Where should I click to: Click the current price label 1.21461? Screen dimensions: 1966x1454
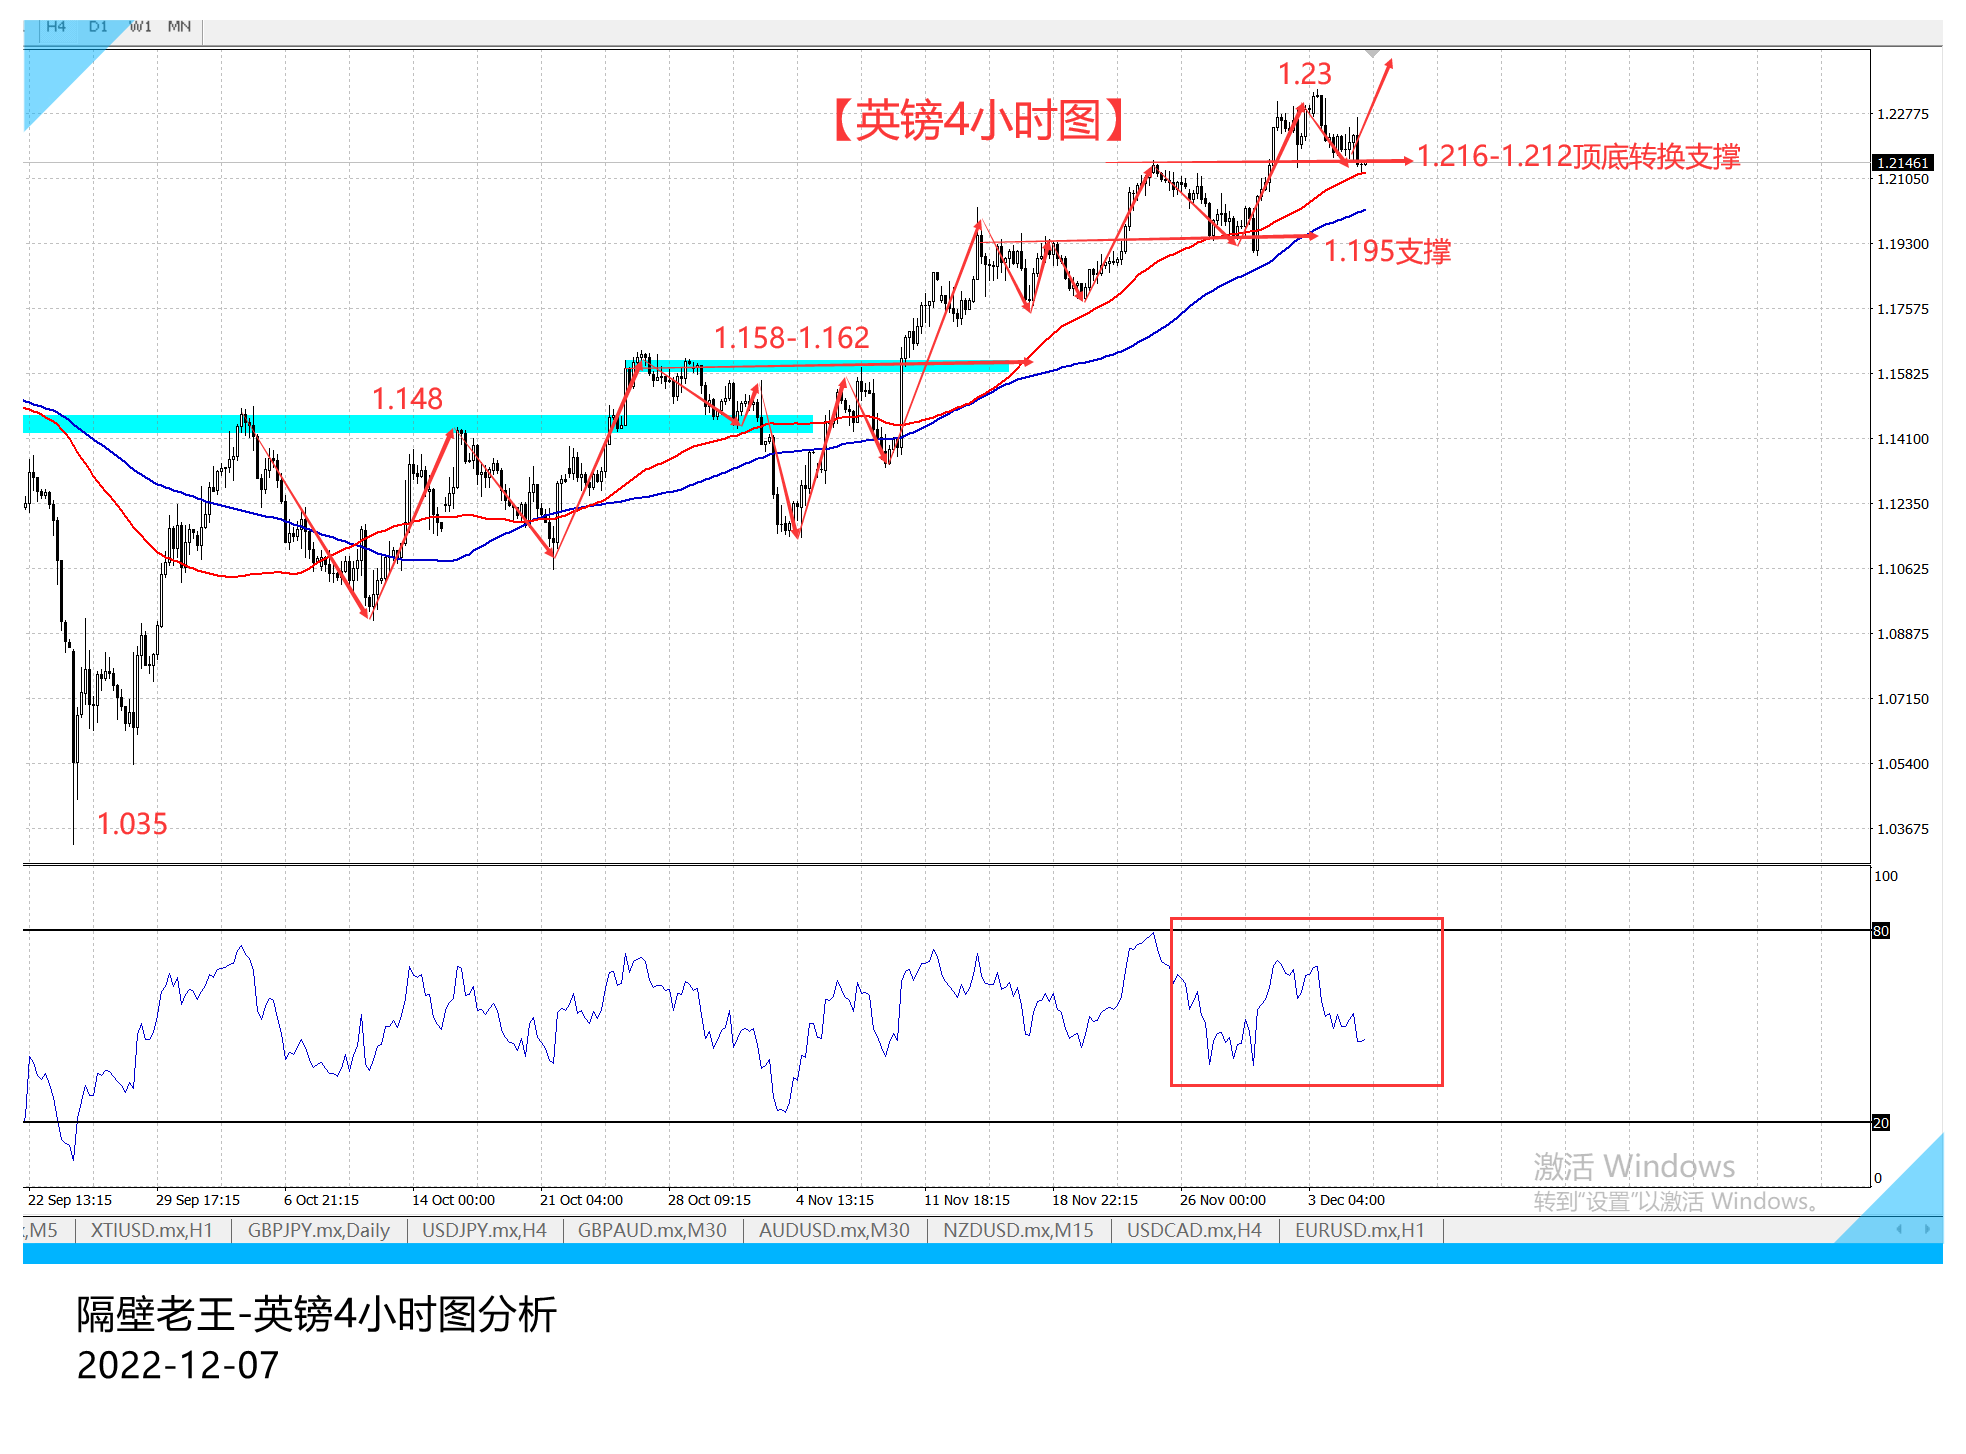1902,162
